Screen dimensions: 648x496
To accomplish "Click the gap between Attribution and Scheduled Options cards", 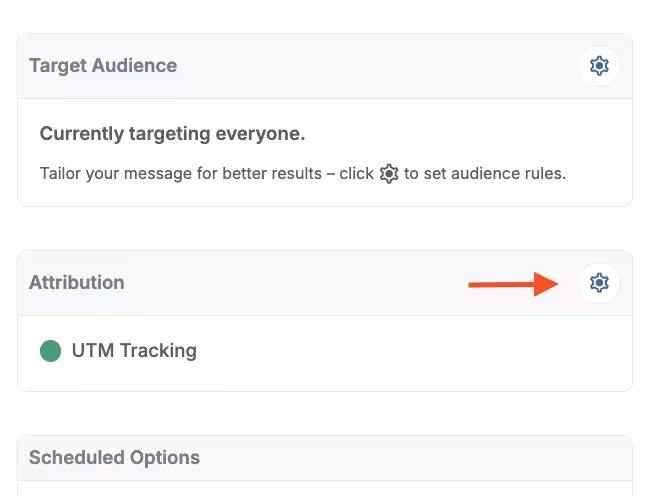I will pyautogui.click(x=324, y=413).
